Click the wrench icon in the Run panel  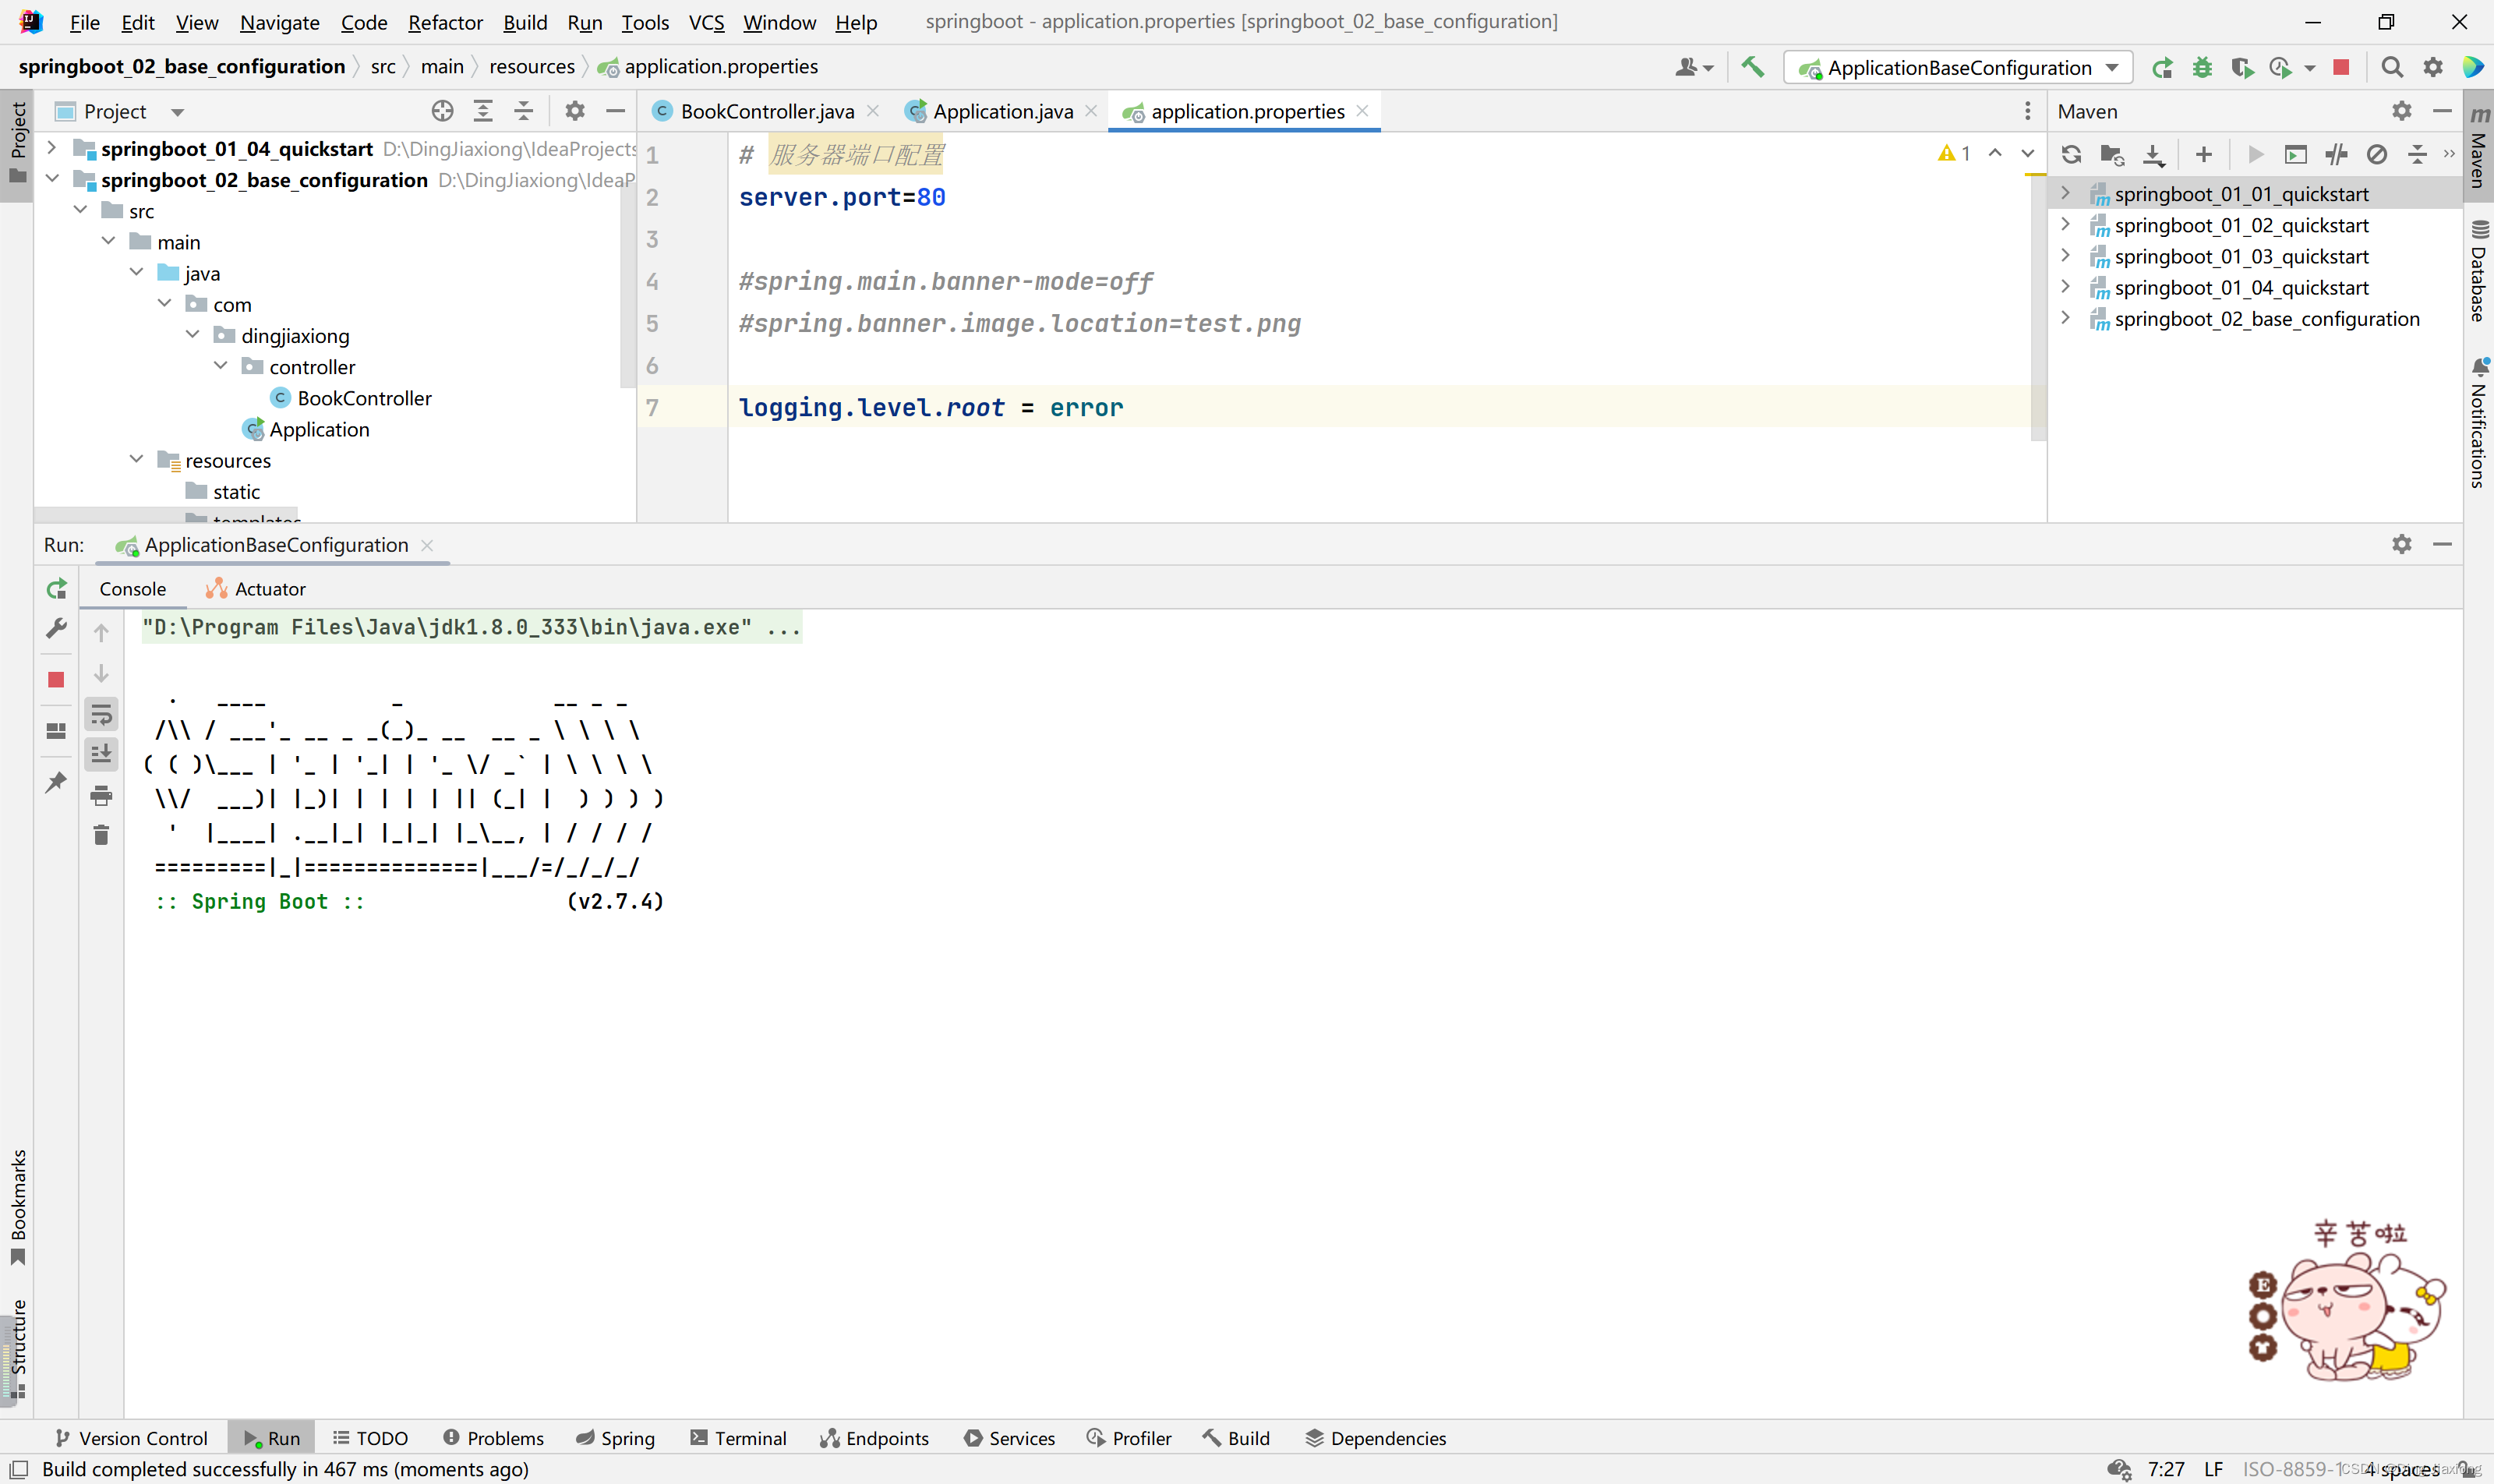[57, 629]
